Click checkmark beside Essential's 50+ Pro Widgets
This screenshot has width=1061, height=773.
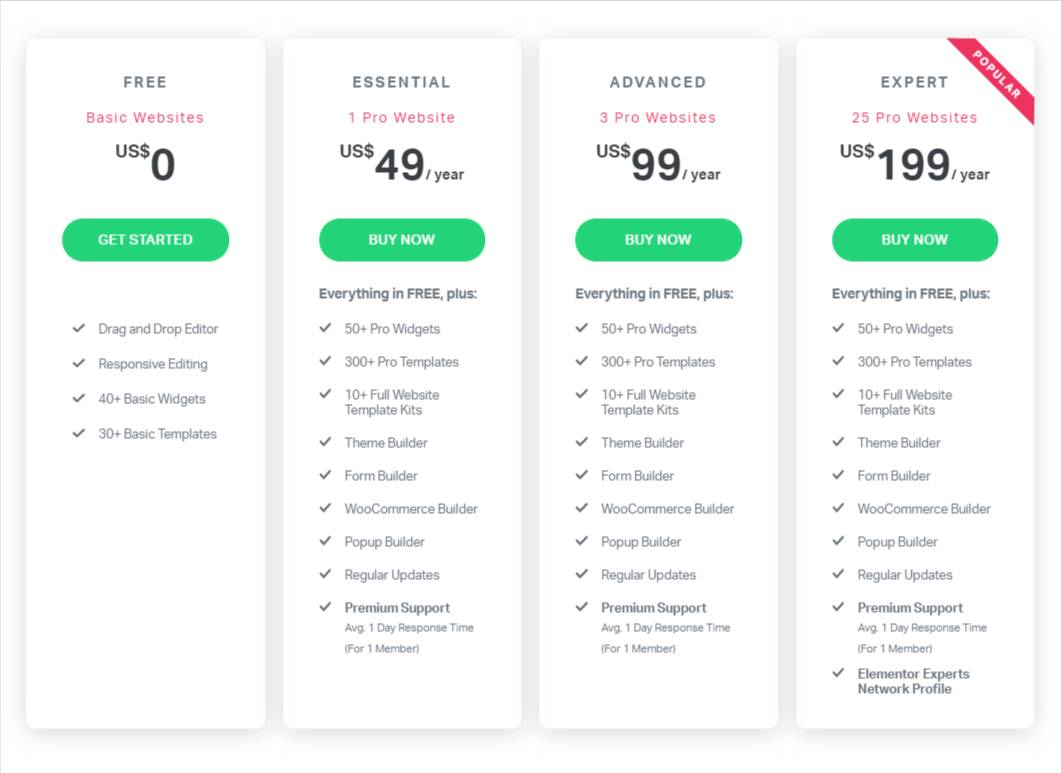coord(325,328)
